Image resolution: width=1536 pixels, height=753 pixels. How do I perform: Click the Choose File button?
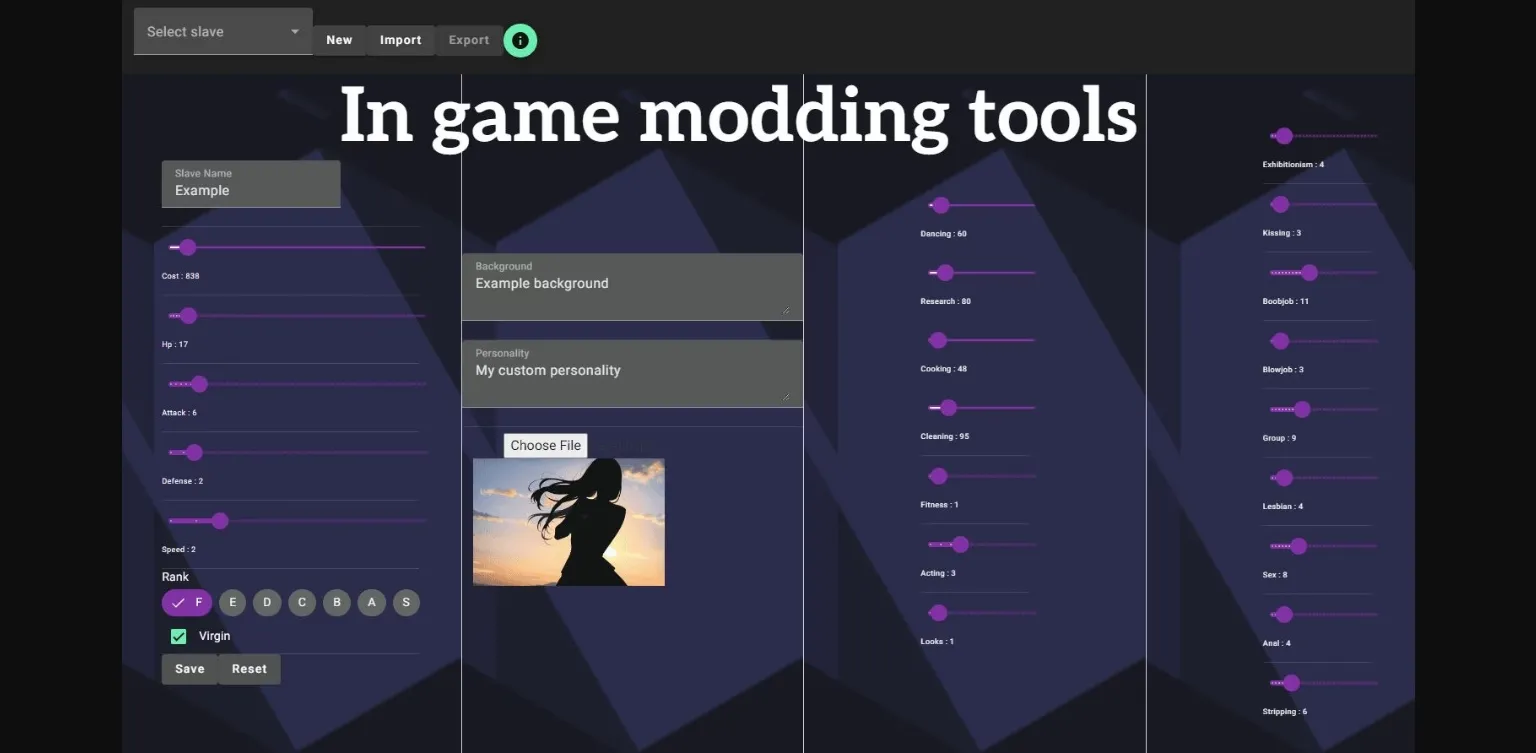(545, 446)
